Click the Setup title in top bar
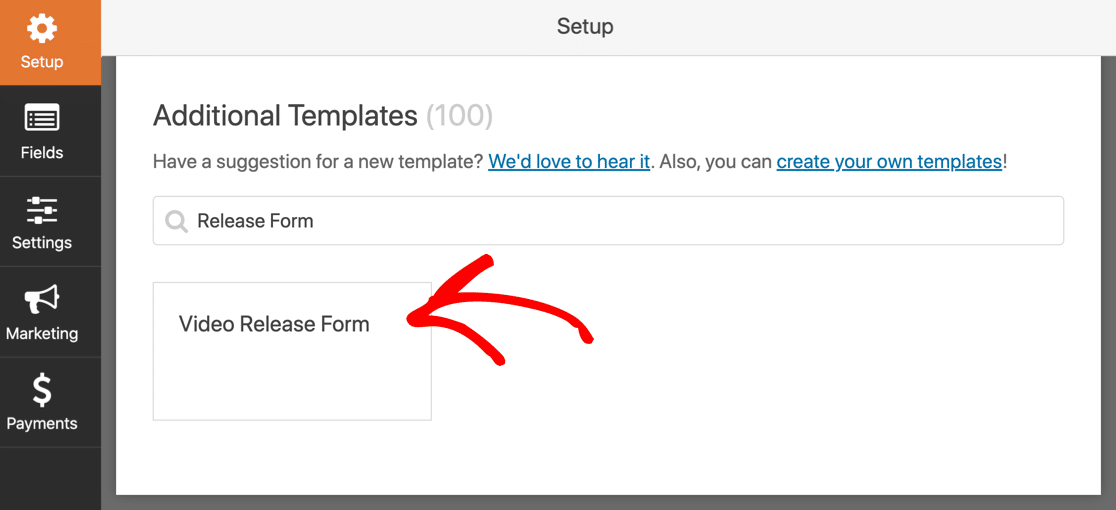The height and width of the screenshot is (510, 1116). [585, 27]
